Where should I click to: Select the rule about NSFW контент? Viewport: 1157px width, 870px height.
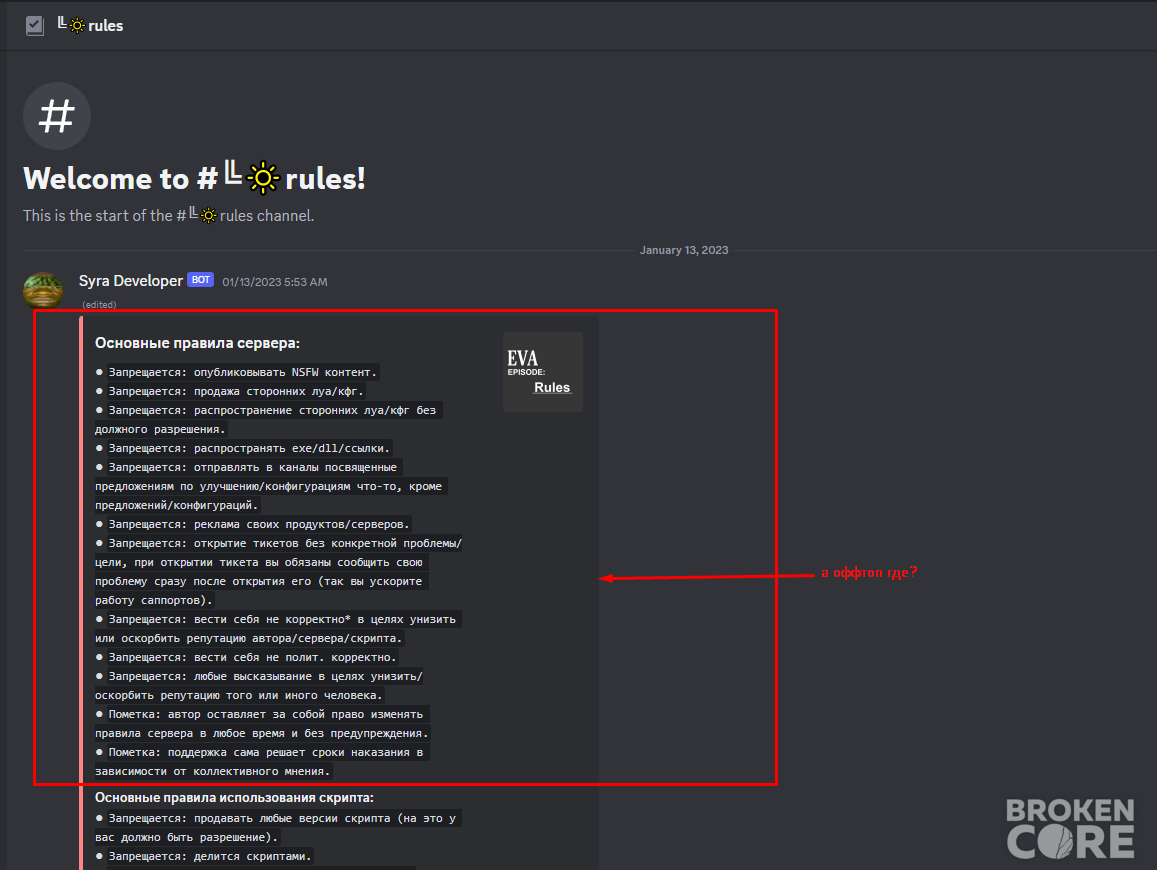click(236, 372)
